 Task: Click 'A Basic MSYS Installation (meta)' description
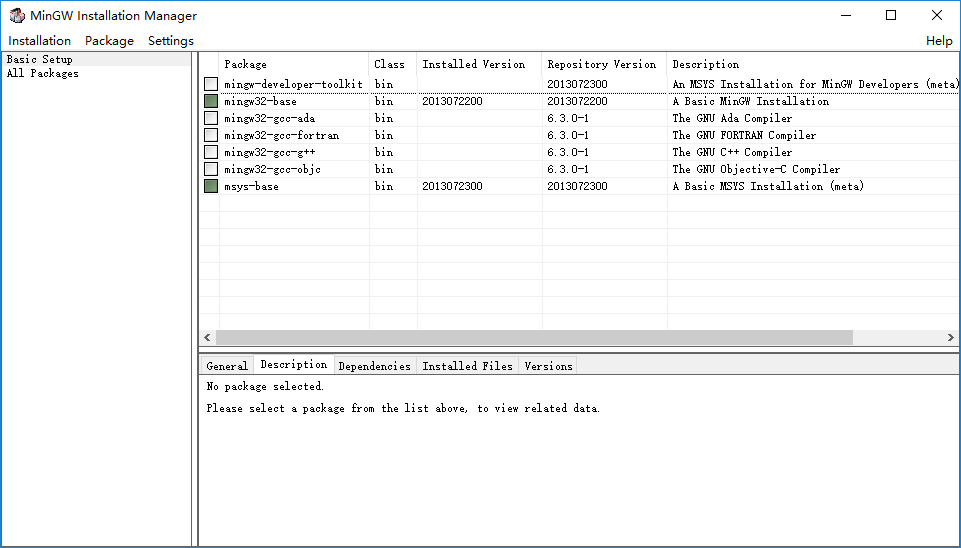[x=768, y=186]
